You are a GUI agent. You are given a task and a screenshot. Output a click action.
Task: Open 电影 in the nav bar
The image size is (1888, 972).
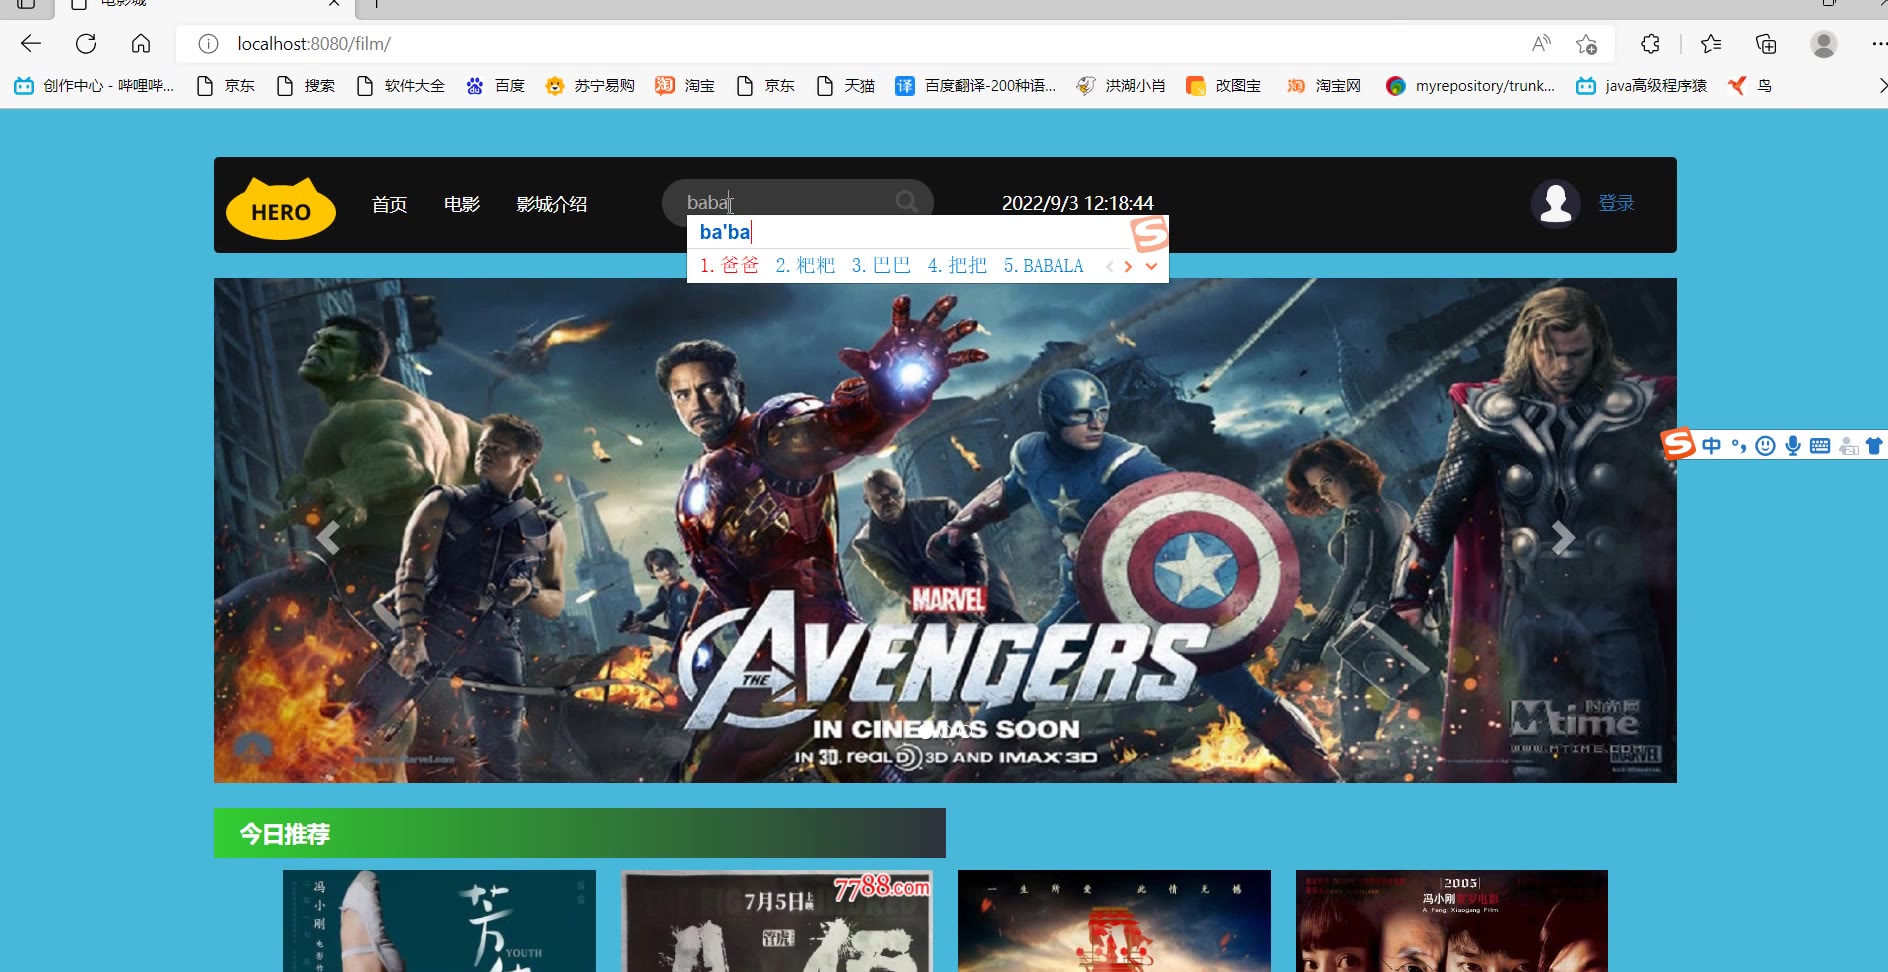click(462, 204)
